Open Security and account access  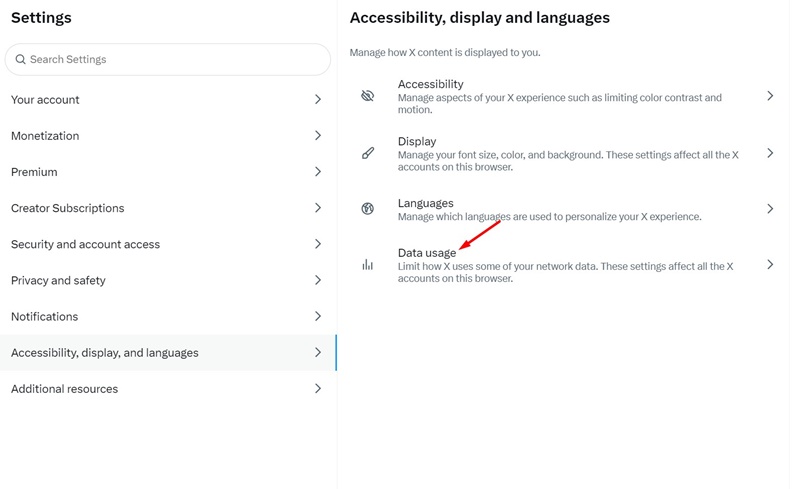[168, 244]
